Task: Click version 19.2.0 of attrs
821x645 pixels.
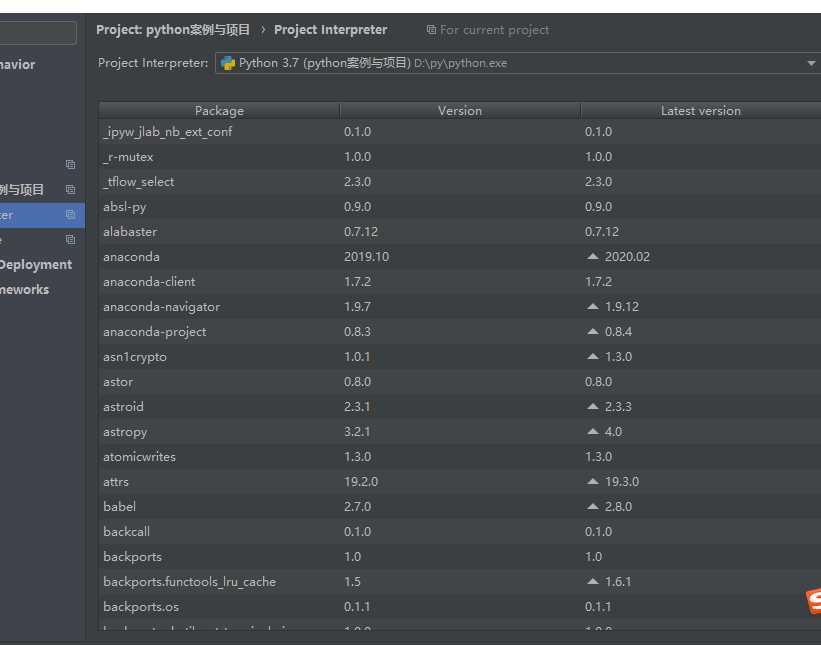Action: [361, 482]
